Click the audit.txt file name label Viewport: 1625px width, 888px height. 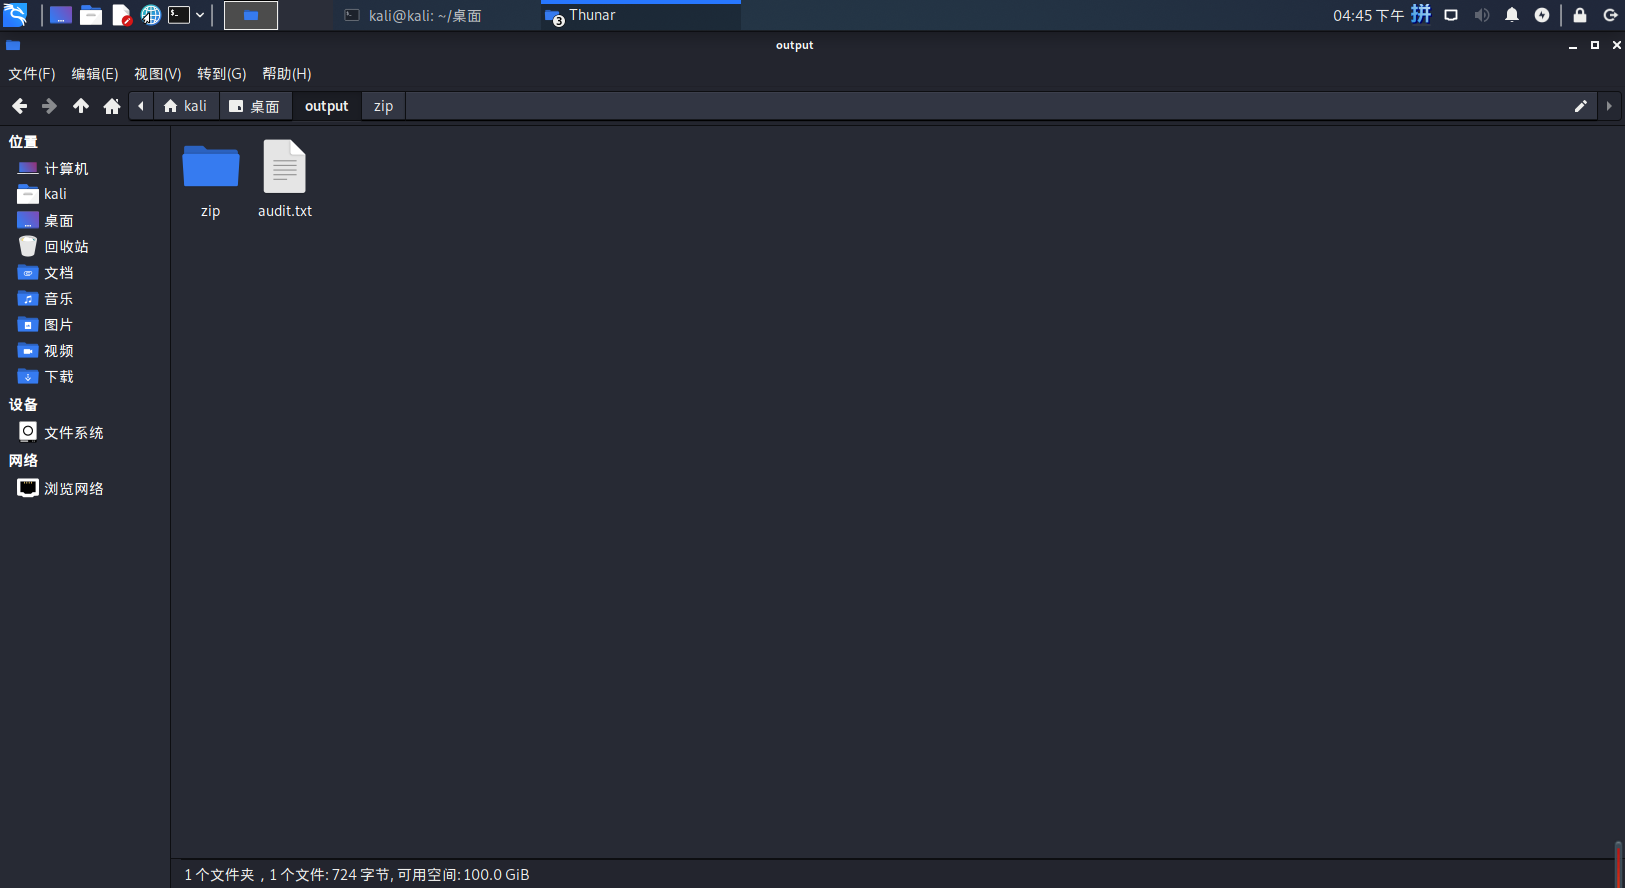[x=285, y=211]
